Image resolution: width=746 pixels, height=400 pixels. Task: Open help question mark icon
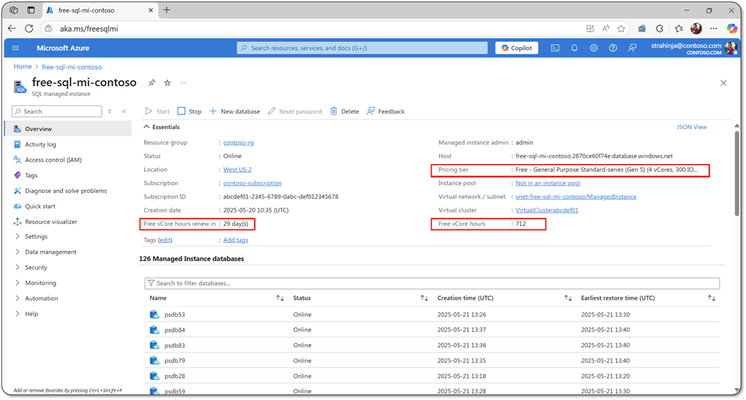click(613, 48)
